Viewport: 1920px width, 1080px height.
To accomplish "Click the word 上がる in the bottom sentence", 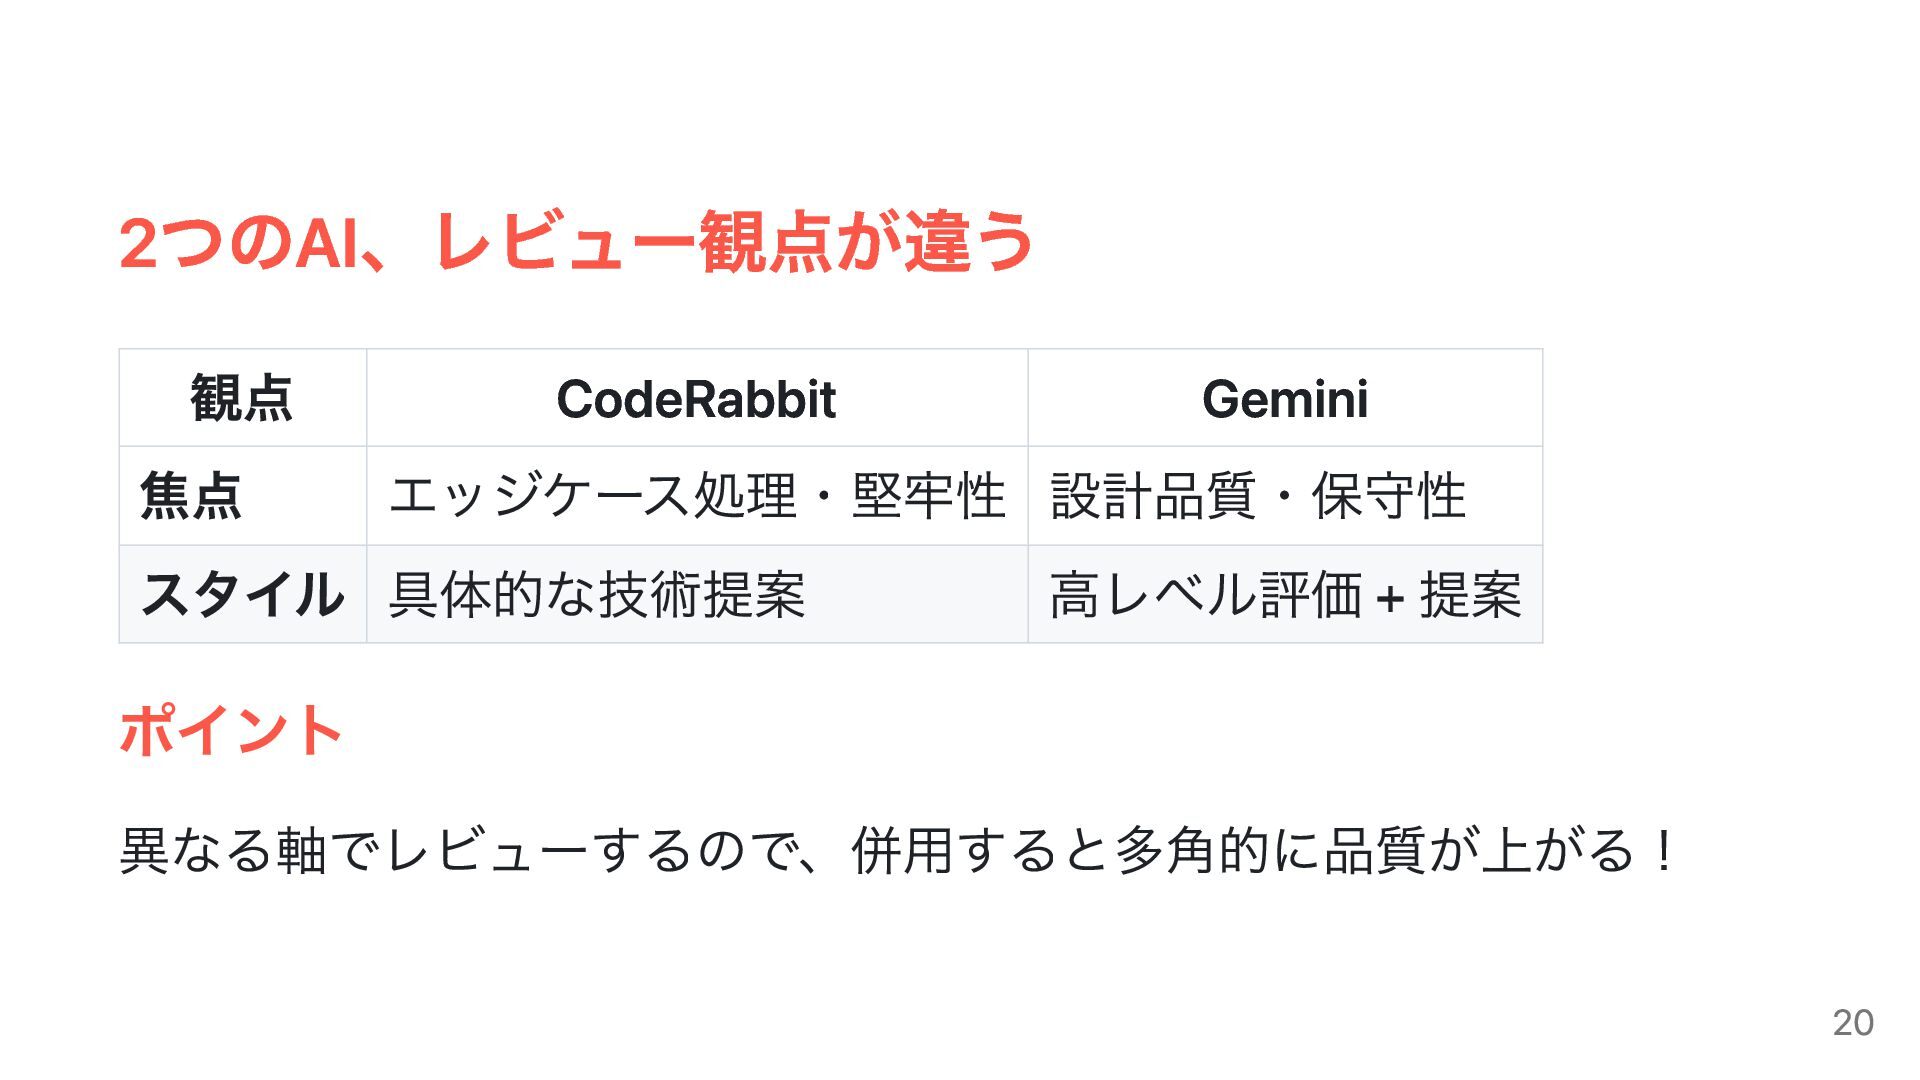I will tap(1558, 850).
